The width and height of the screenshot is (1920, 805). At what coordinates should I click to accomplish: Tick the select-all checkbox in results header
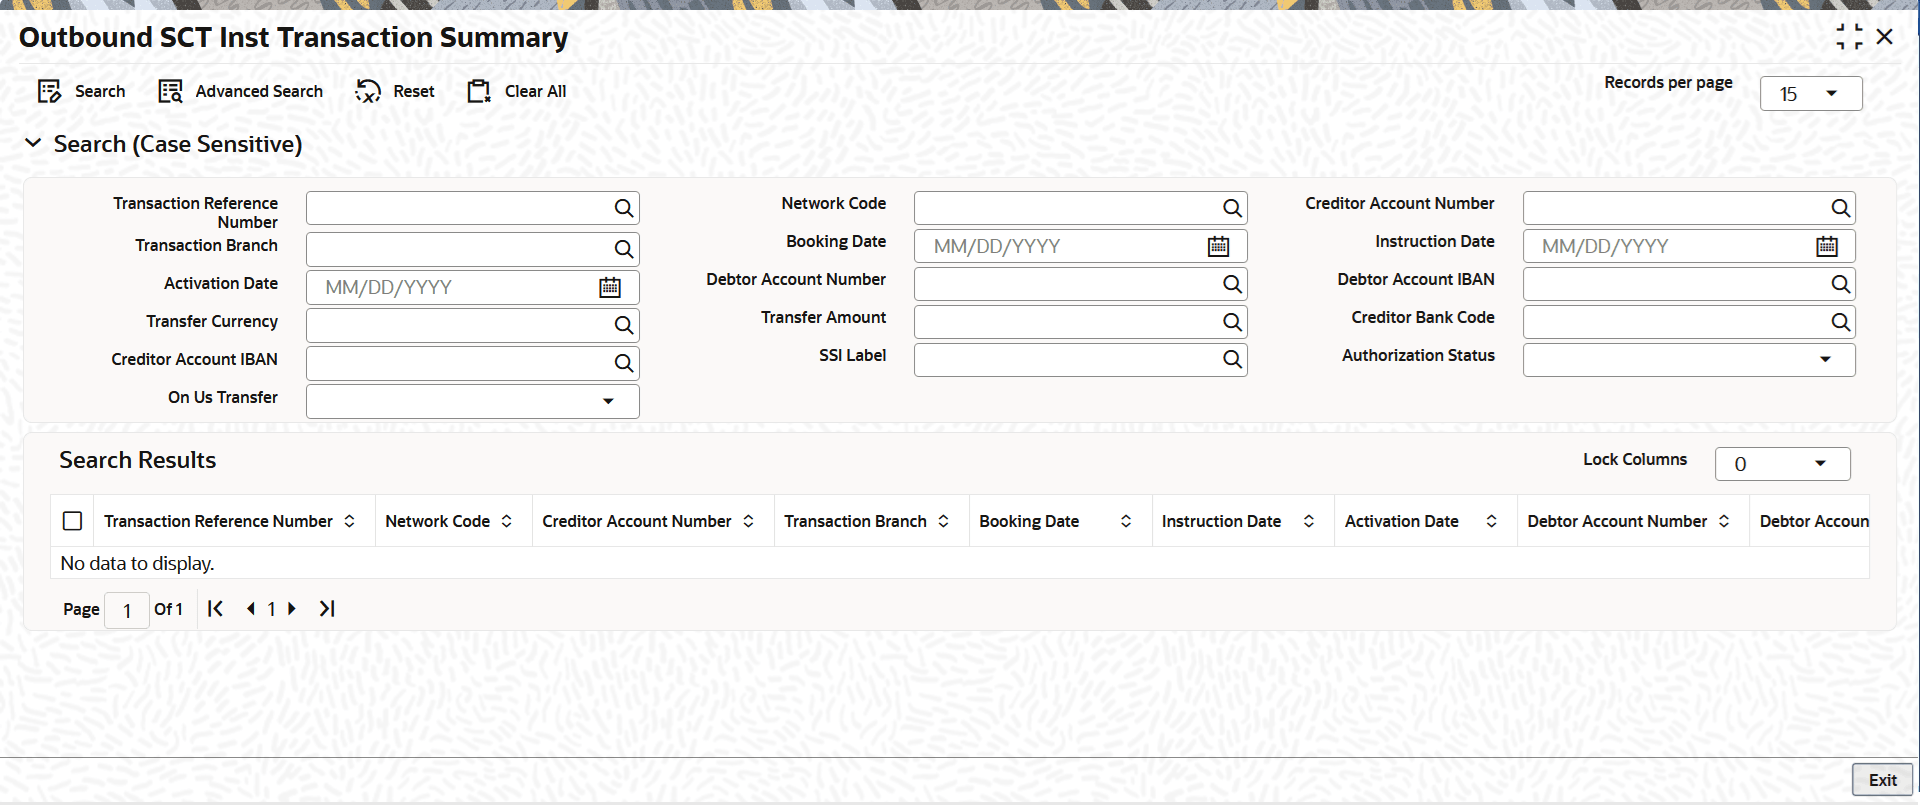[x=72, y=521]
